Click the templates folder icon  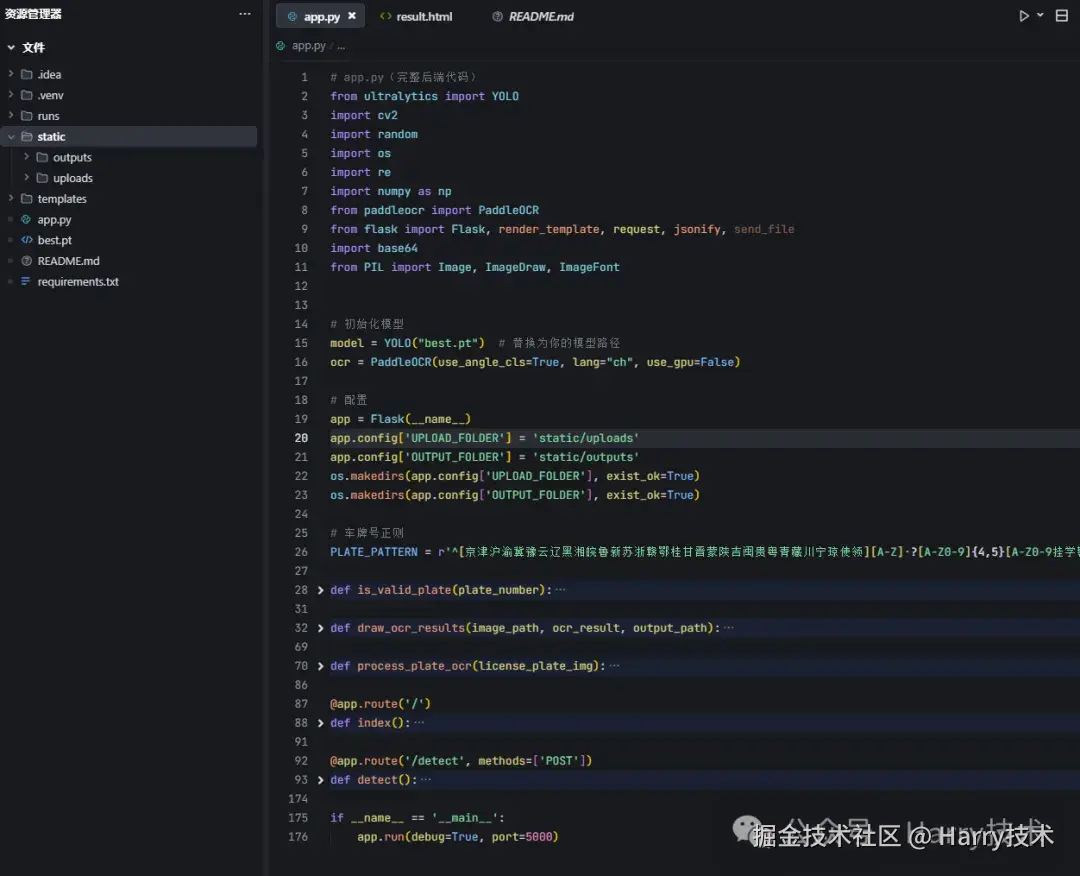pyautogui.click(x=26, y=198)
